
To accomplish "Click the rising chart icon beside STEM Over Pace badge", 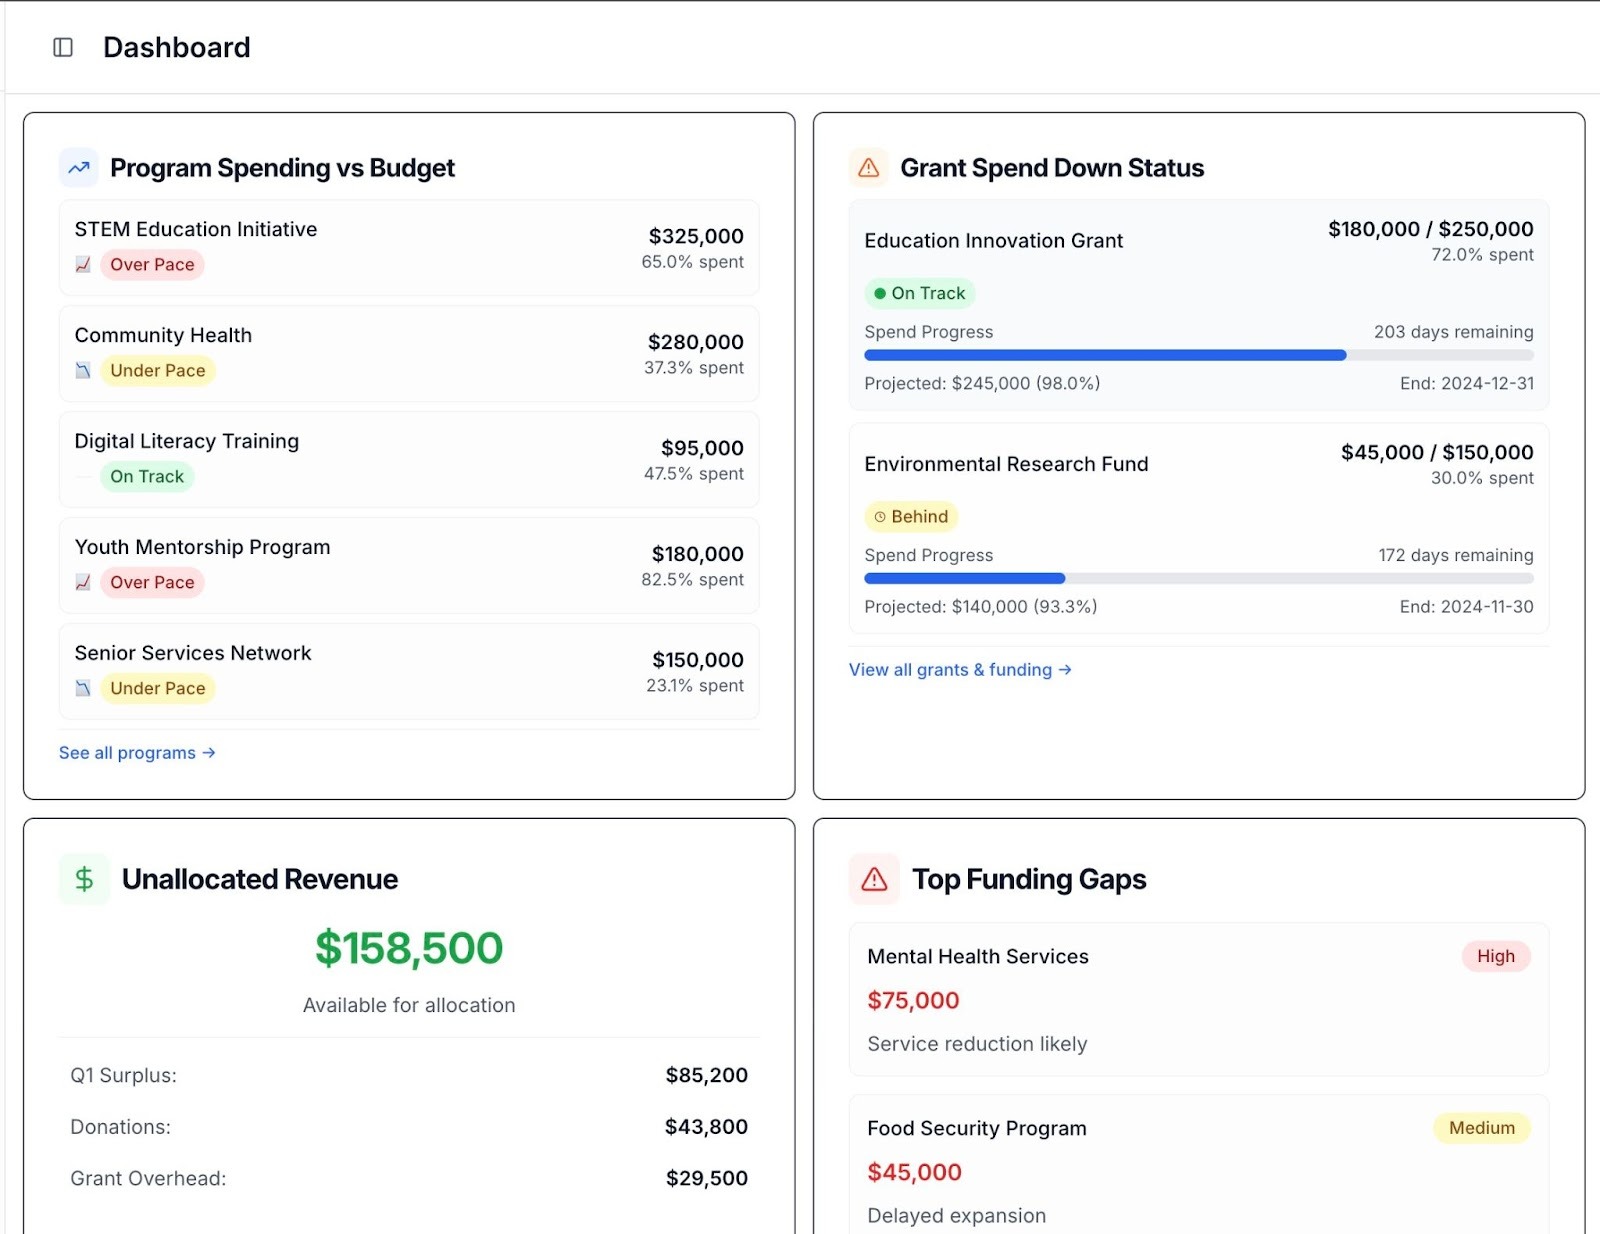I will pyautogui.click(x=84, y=264).
